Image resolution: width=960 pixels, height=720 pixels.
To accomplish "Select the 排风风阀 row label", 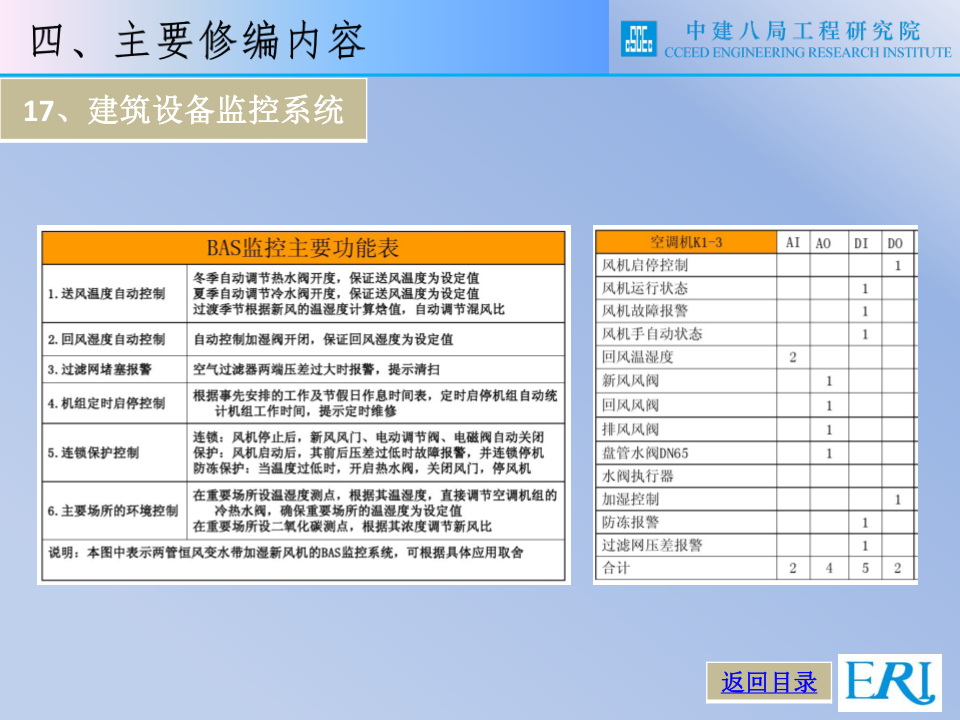I will pos(630,429).
